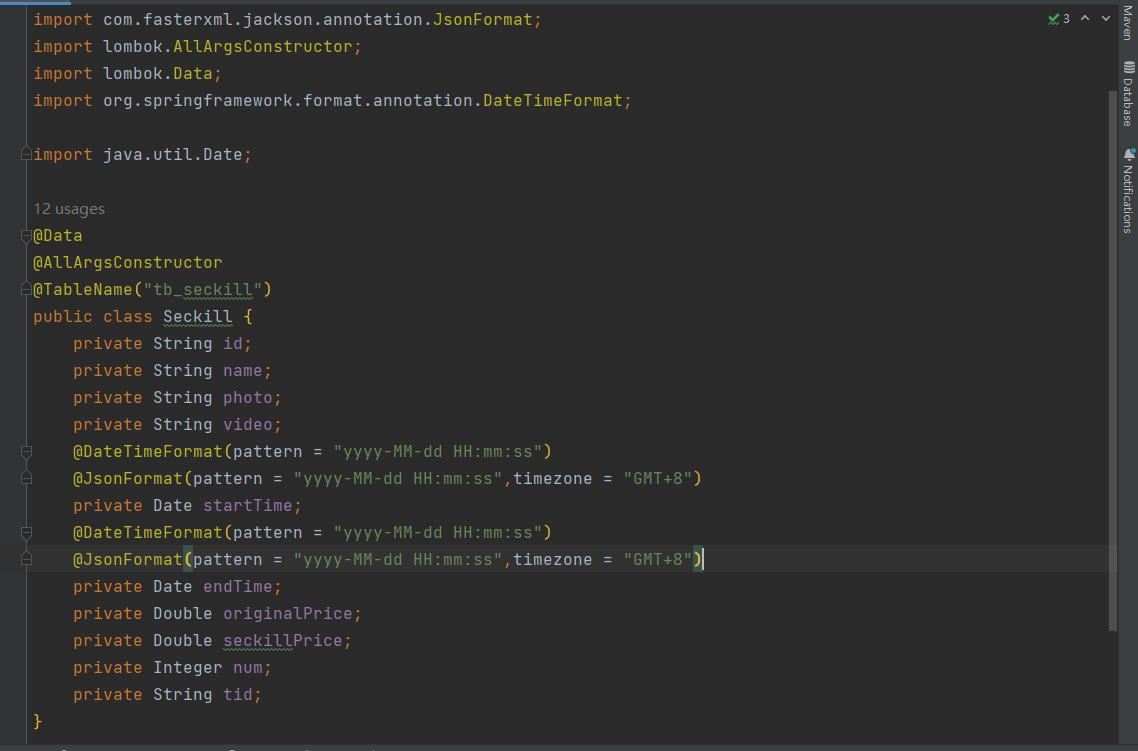Select the Seckill class name
Screen dimensions: 1138x751
click(197, 316)
